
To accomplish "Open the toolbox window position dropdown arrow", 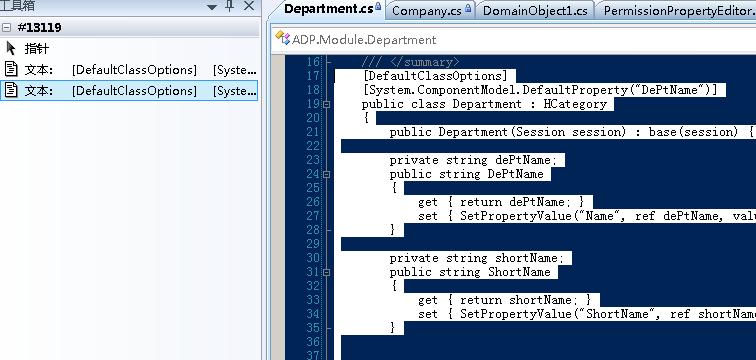I will (x=212, y=7).
